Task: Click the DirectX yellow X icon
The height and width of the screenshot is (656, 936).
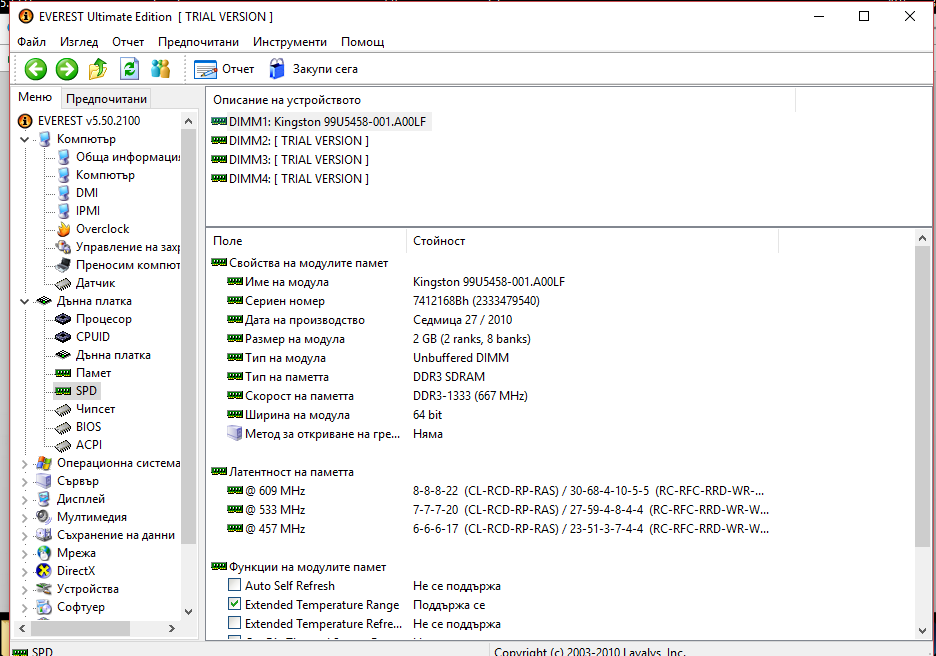Action: coord(44,571)
